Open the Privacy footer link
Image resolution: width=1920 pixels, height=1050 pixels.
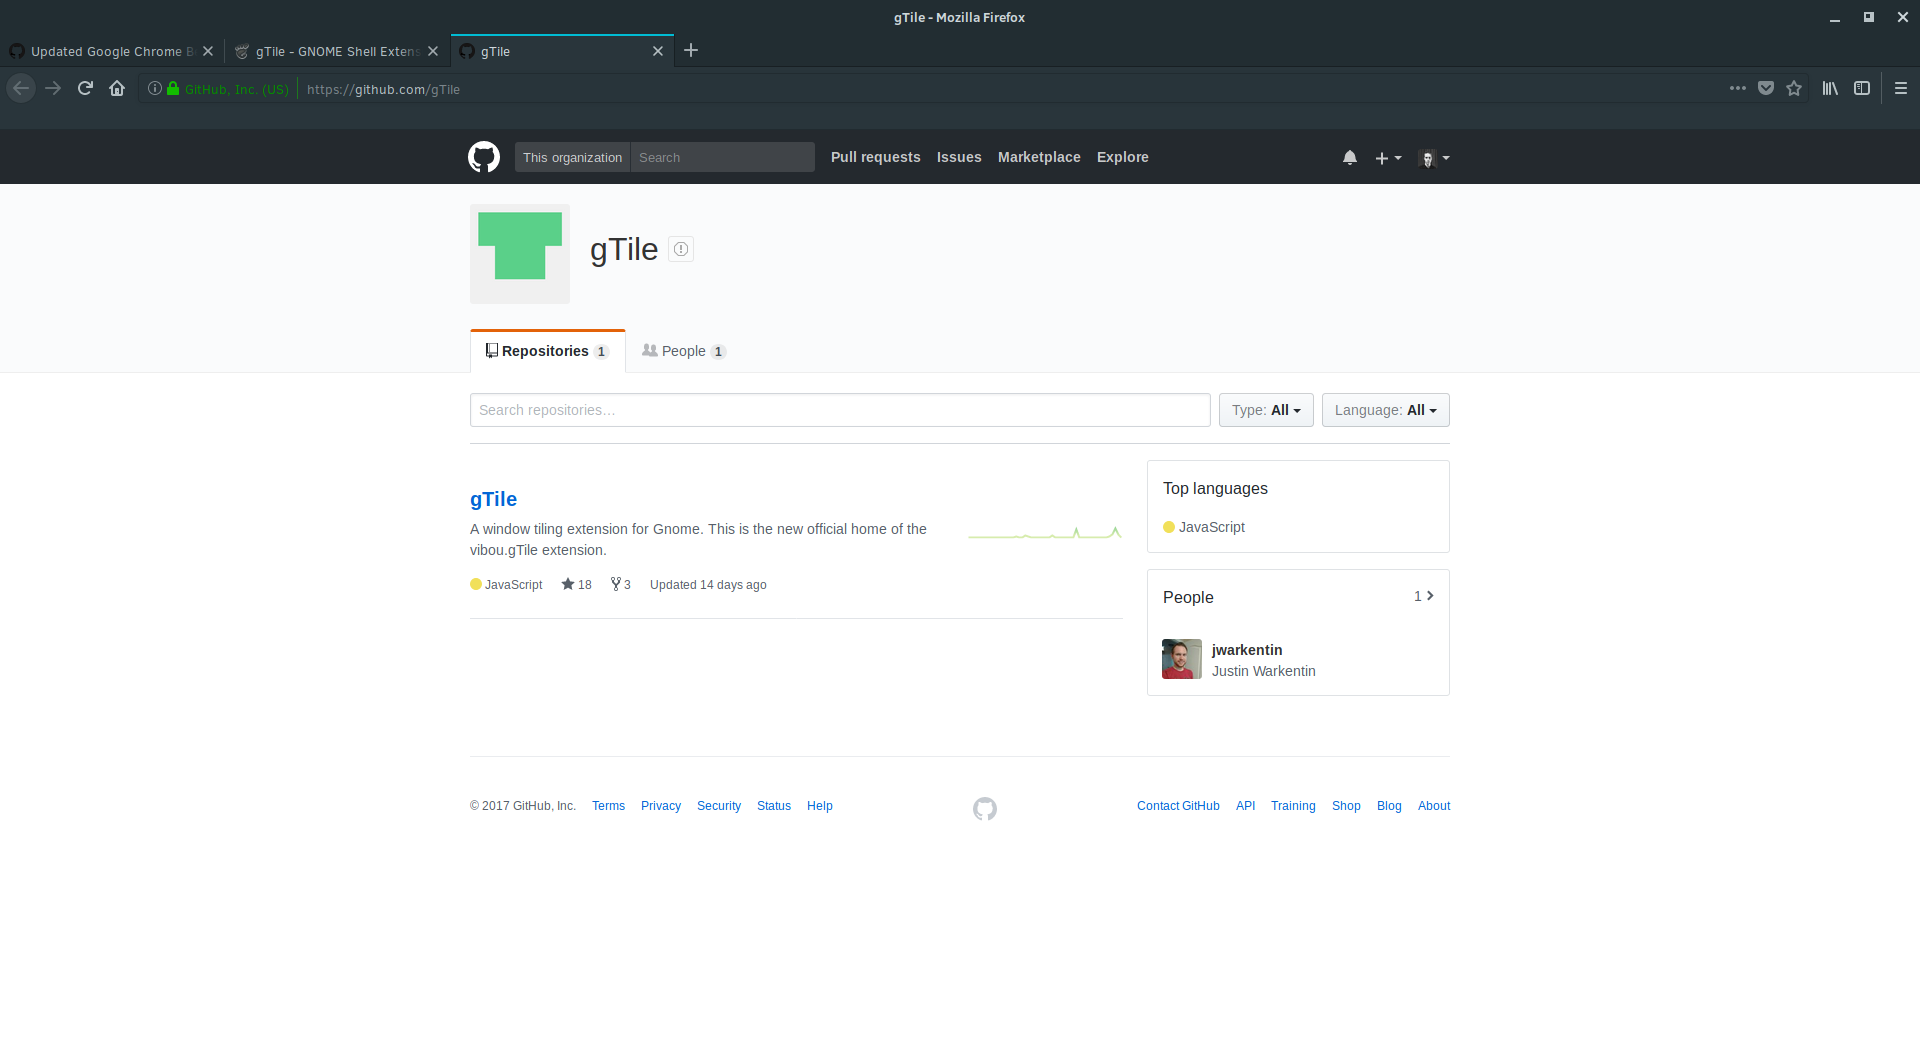(x=661, y=806)
